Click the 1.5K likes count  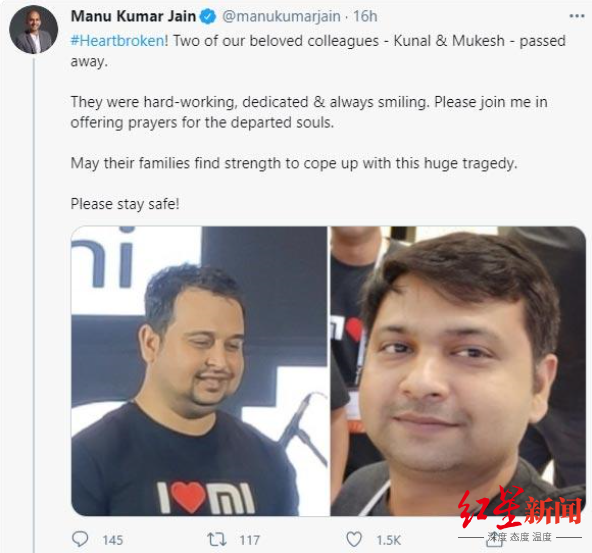tap(388, 540)
